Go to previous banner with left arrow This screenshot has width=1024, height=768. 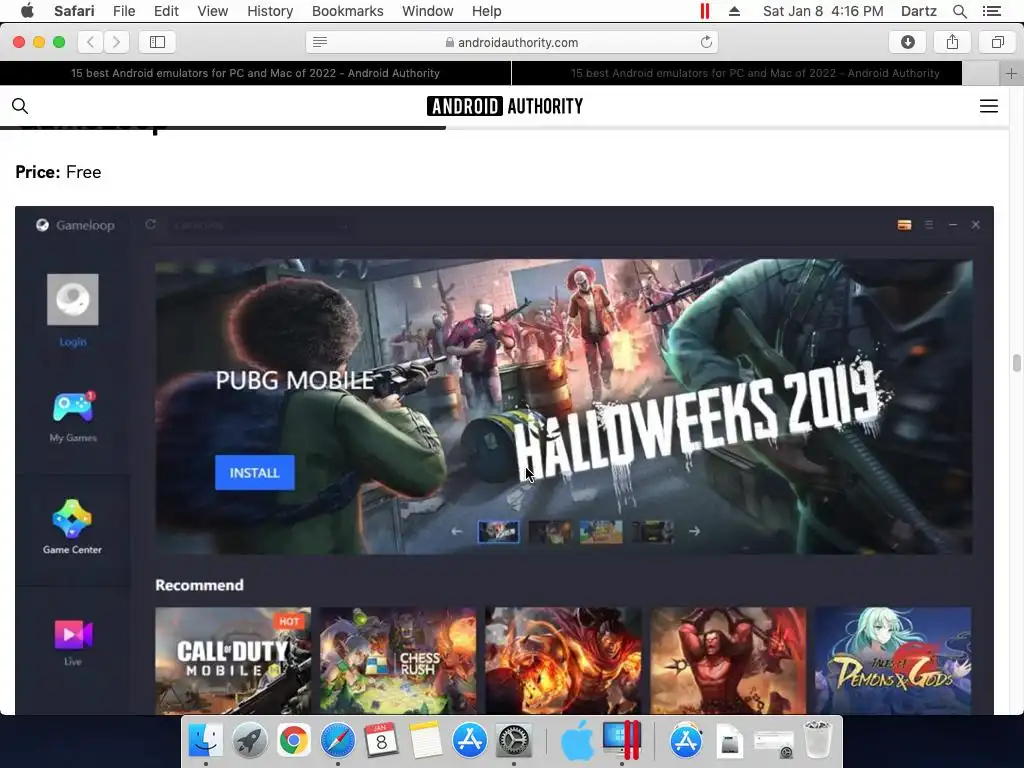point(457,532)
